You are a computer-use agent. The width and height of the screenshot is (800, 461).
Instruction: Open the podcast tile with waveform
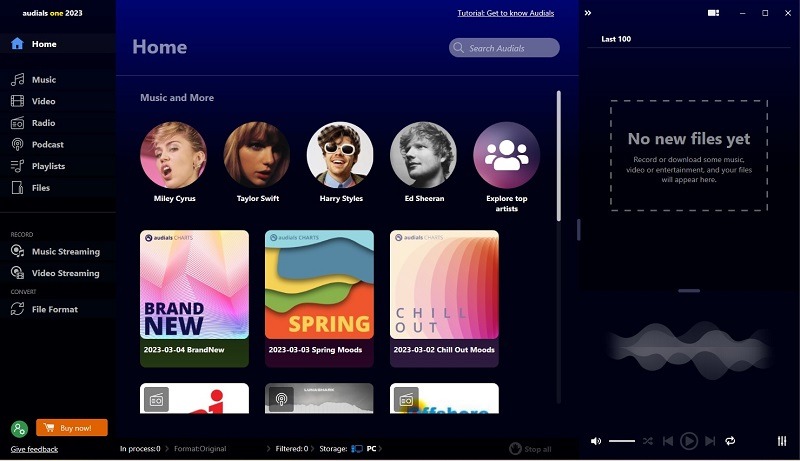tap(319, 398)
